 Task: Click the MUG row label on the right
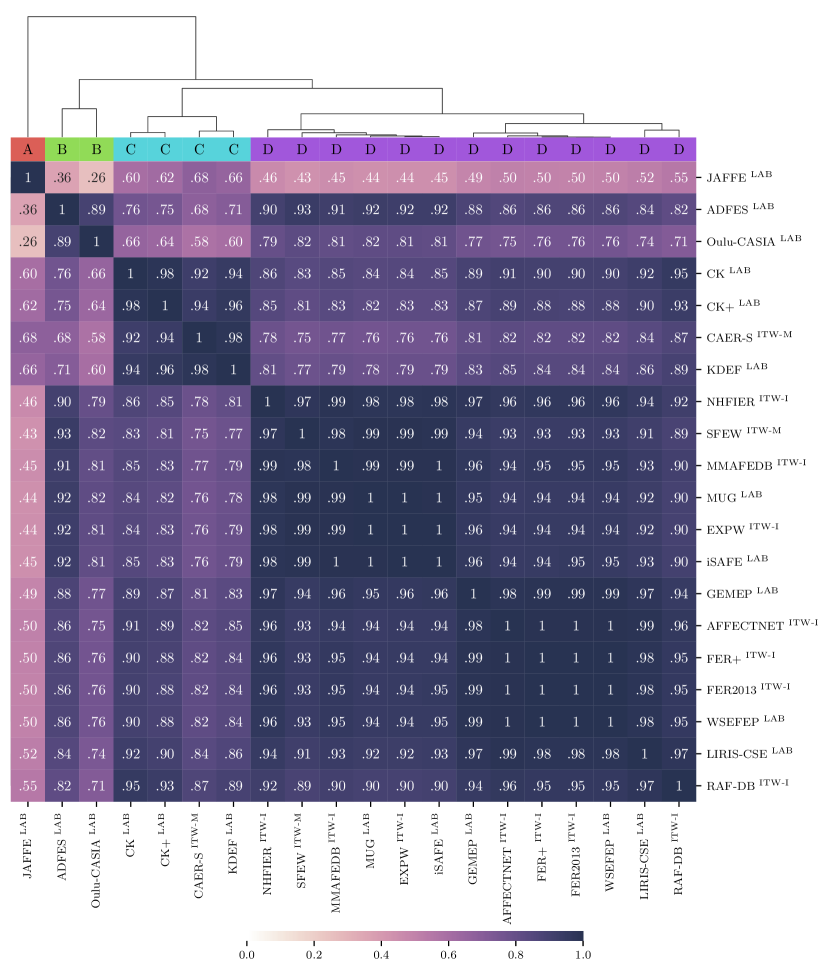click(734, 497)
